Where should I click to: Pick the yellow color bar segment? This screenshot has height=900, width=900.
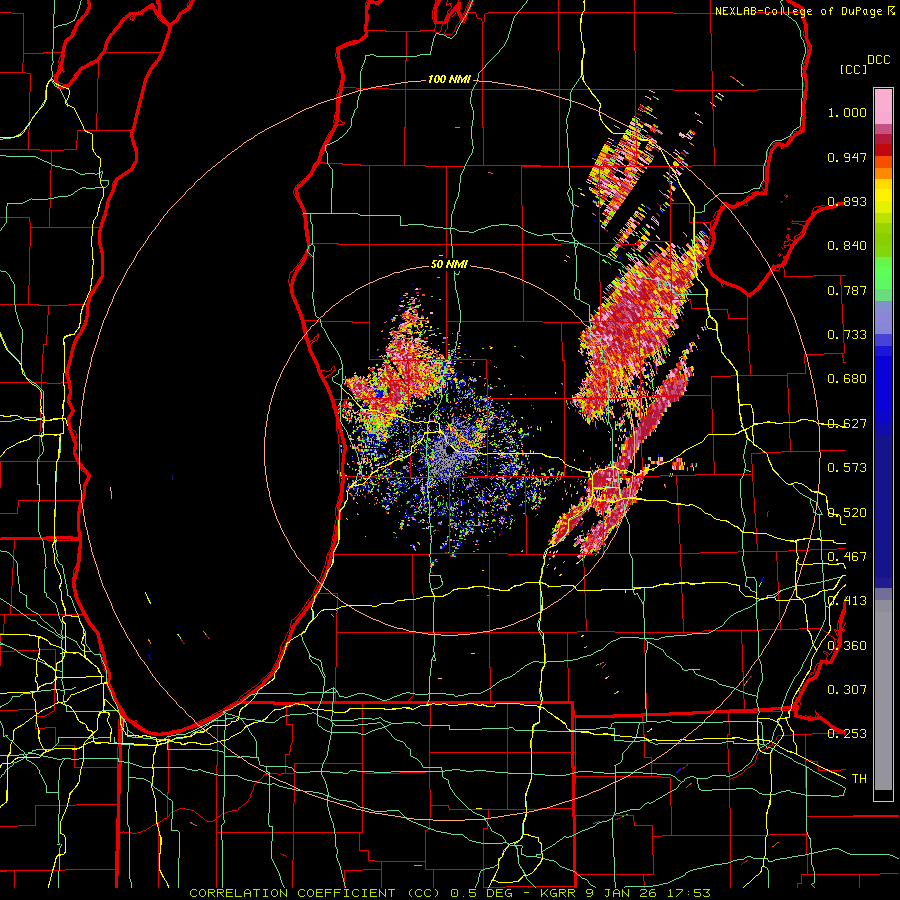tap(883, 196)
